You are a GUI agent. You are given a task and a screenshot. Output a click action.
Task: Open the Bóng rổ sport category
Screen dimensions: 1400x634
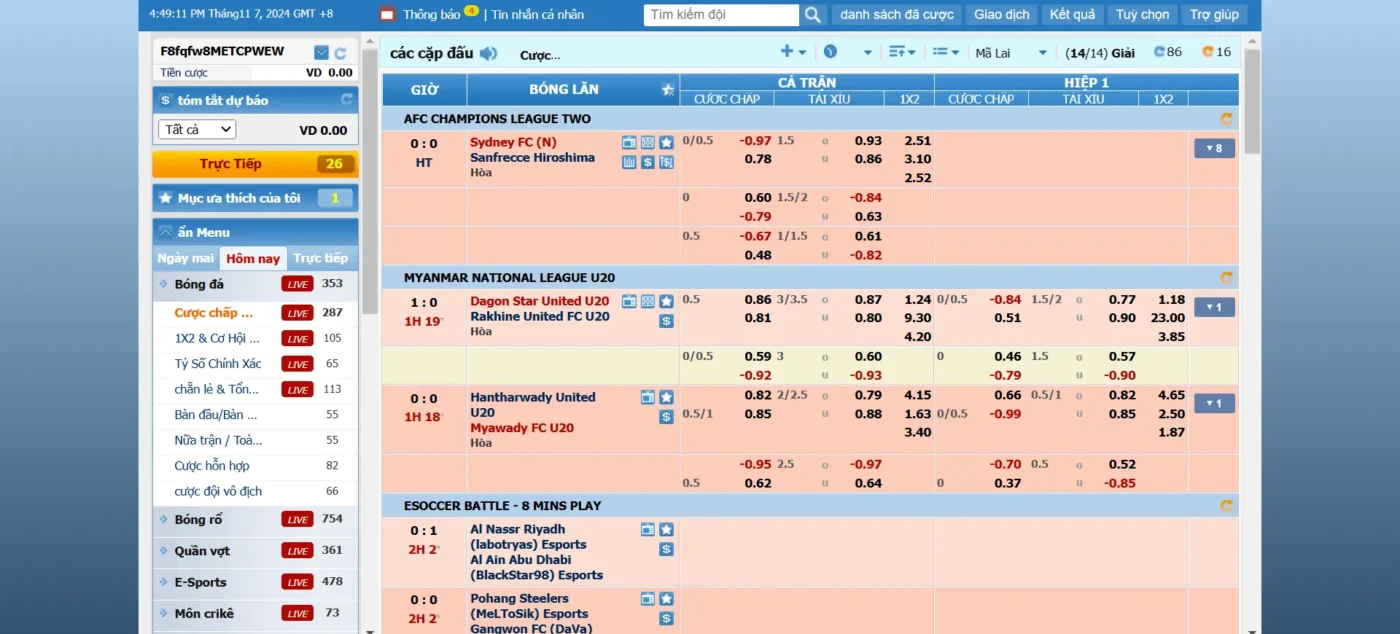point(198,519)
